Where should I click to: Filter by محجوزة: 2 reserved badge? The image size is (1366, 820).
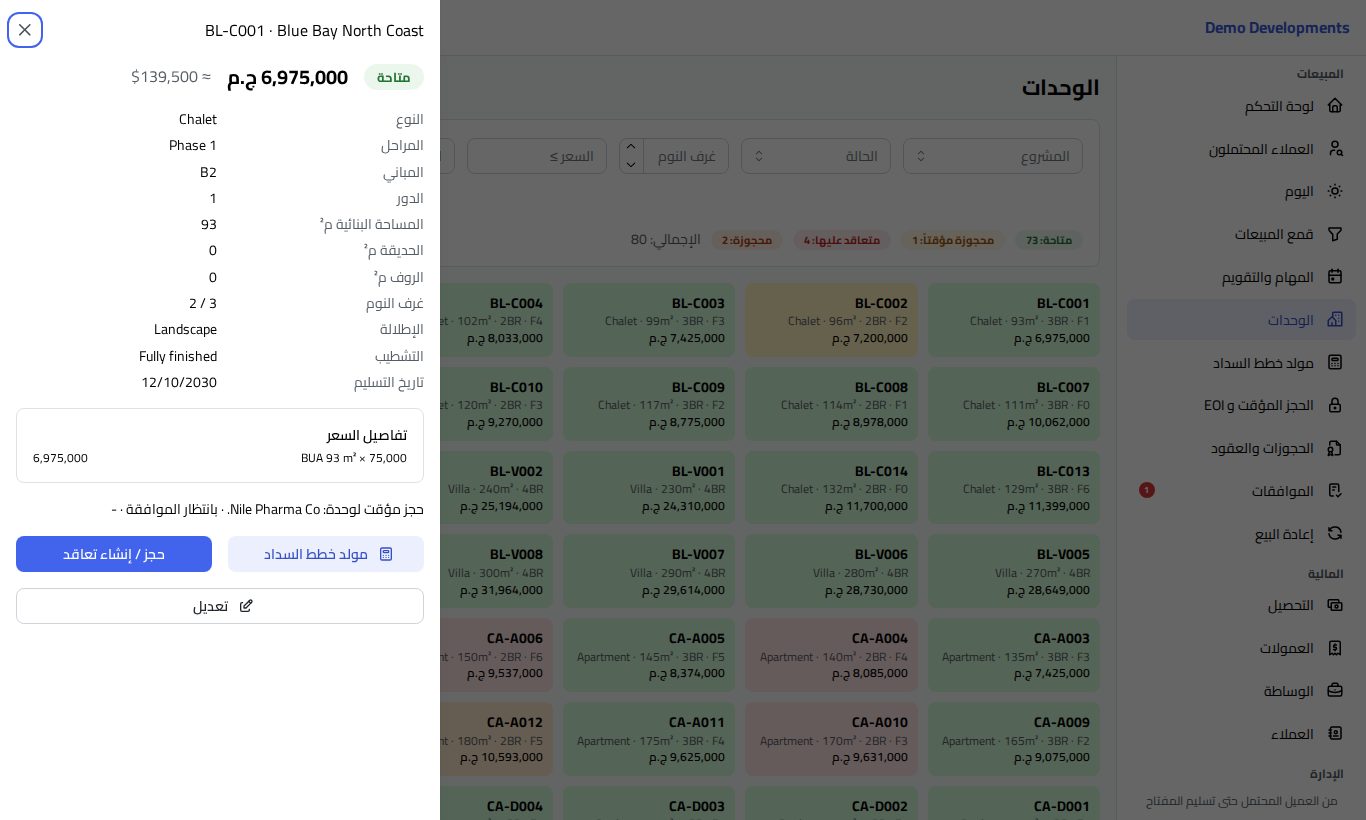[x=748, y=240]
